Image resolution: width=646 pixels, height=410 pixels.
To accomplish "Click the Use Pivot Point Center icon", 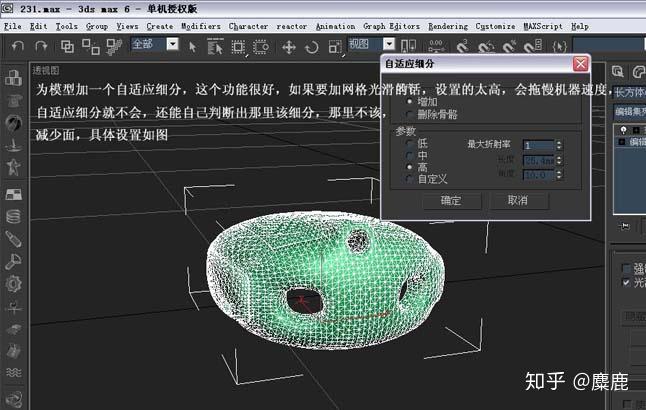I will point(408,46).
